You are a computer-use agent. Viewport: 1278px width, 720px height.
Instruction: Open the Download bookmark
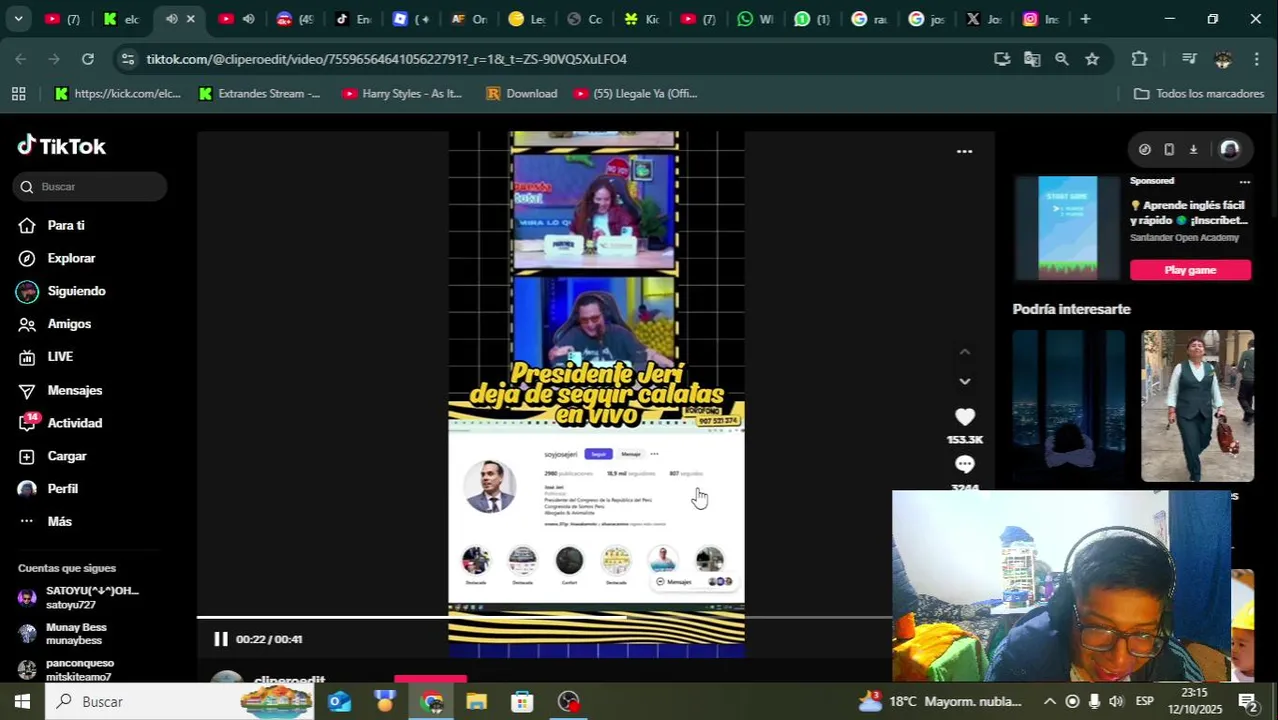point(521,93)
